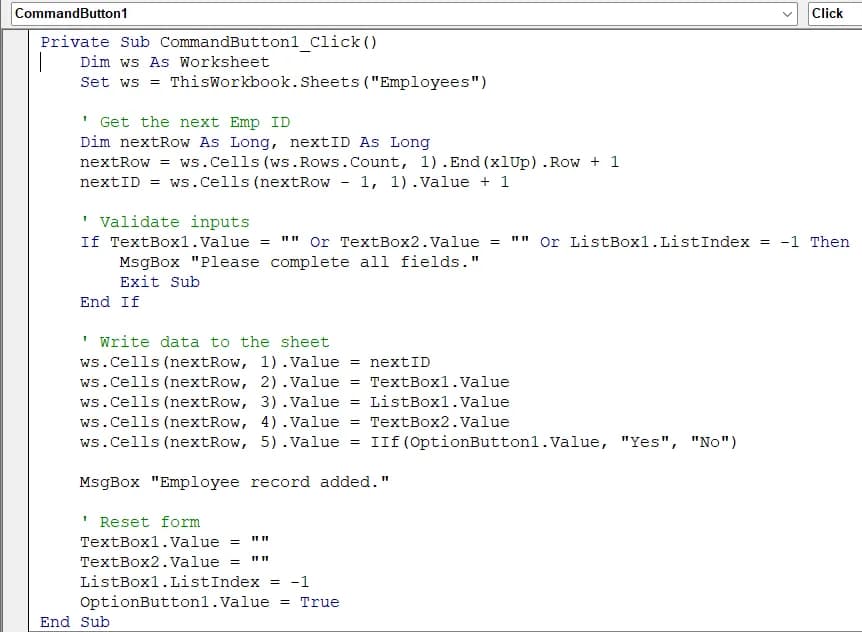Click the 'End Sub' statement
Screen dimensions: 862x632
(75, 622)
